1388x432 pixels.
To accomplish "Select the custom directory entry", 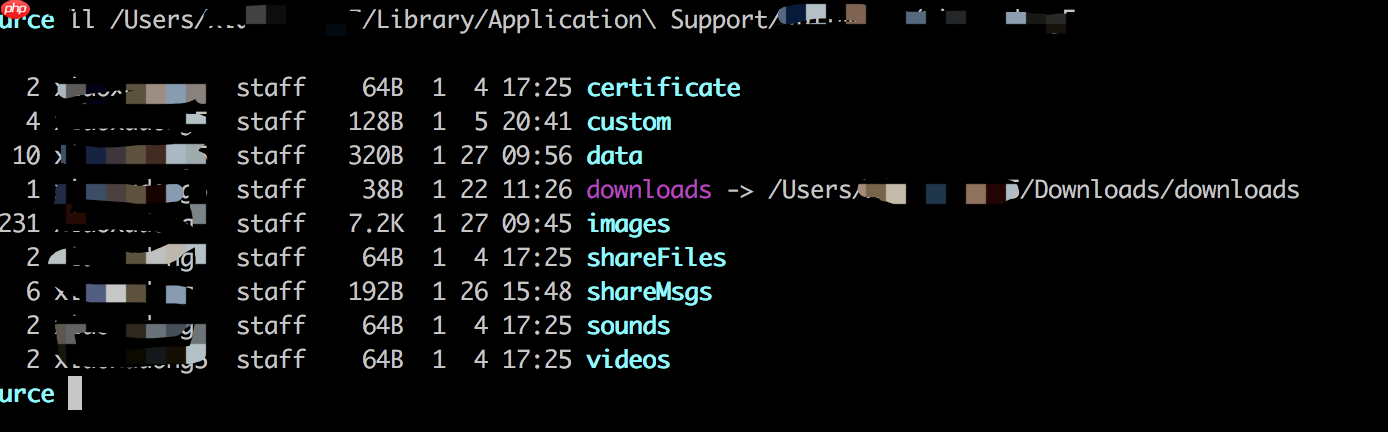I will click(x=628, y=122).
